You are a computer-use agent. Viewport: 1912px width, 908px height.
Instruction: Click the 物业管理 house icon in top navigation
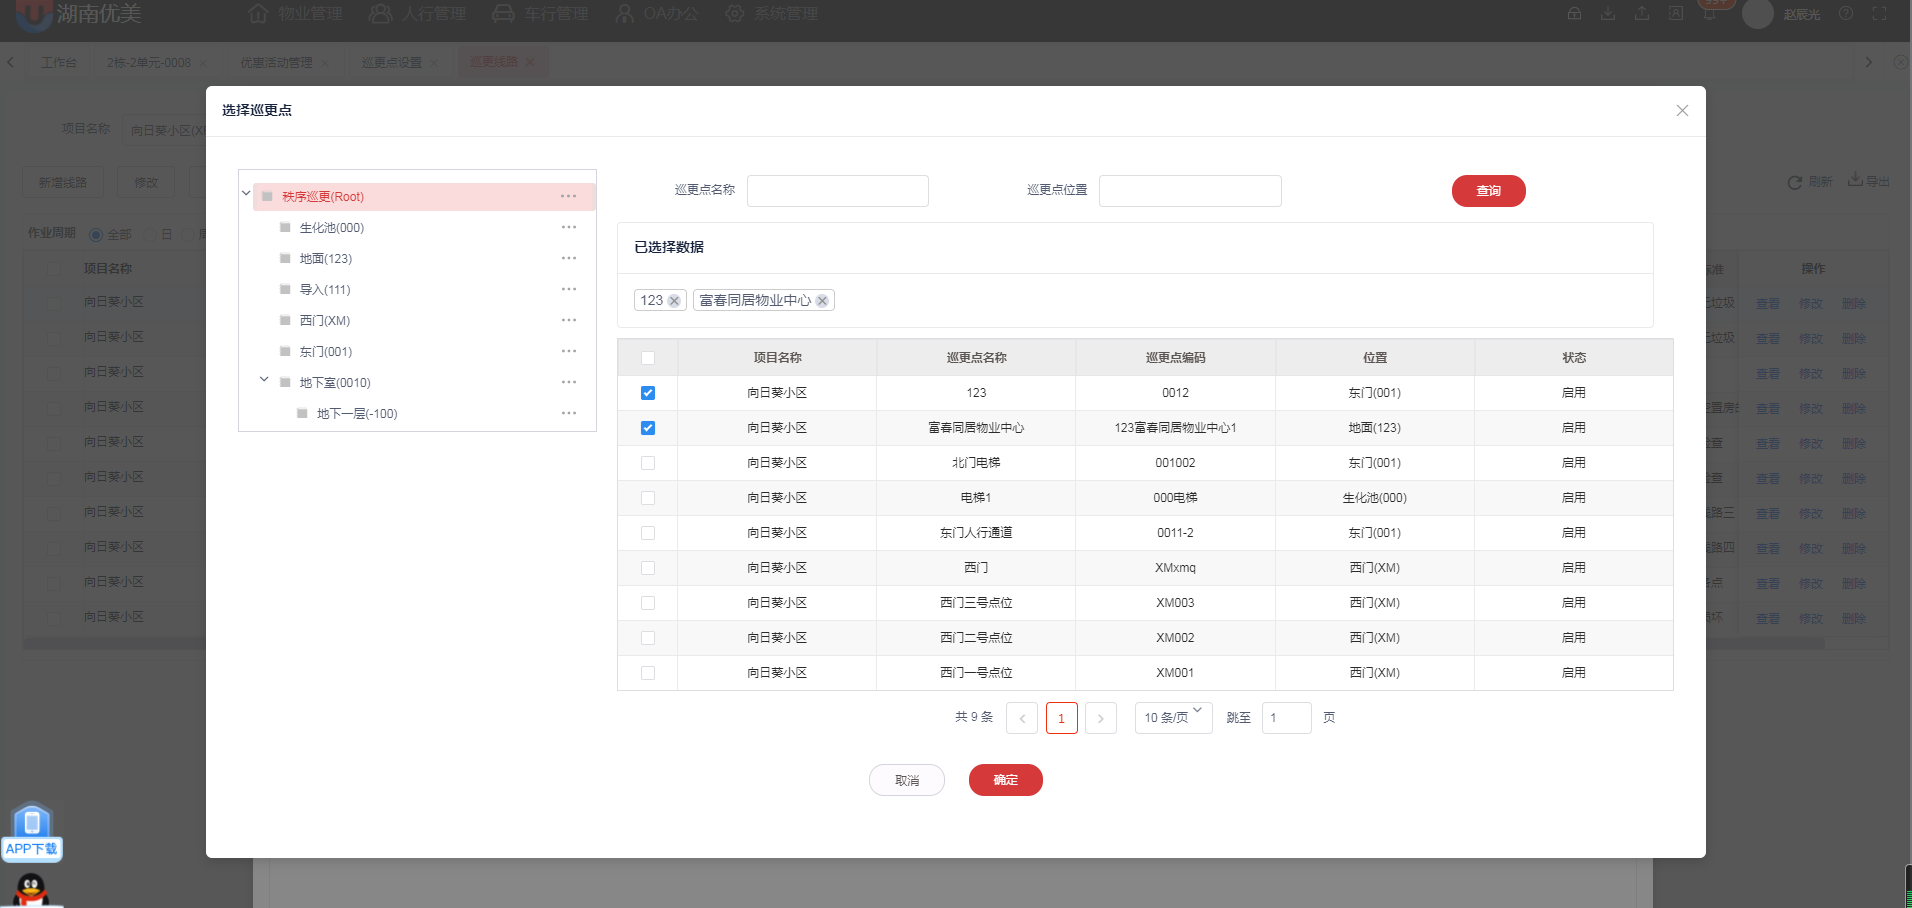258,14
